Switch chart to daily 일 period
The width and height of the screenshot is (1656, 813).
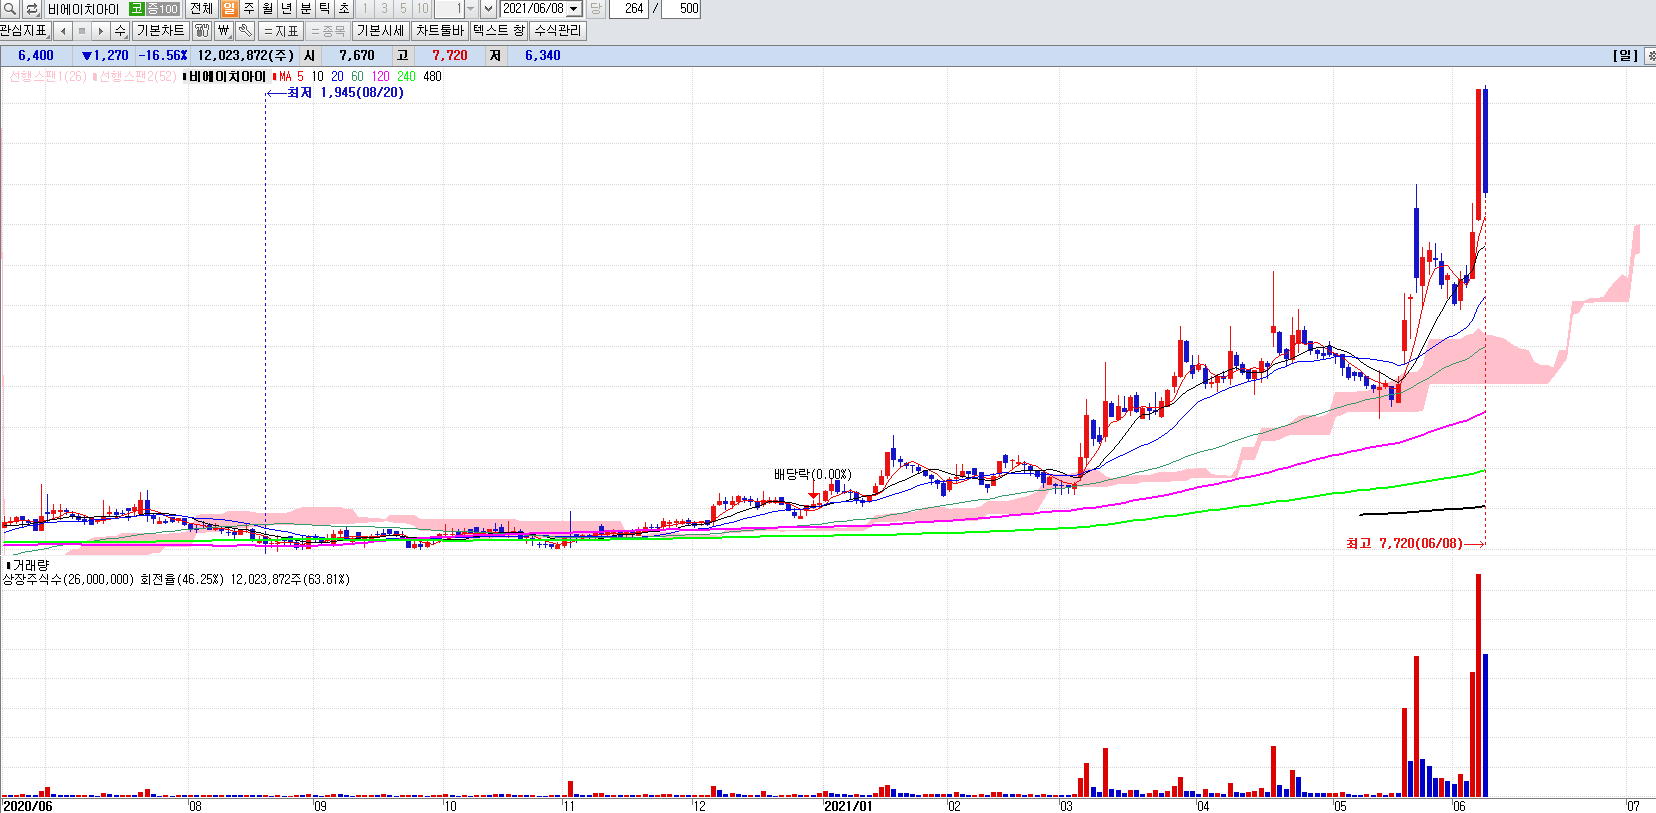(x=229, y=8)
